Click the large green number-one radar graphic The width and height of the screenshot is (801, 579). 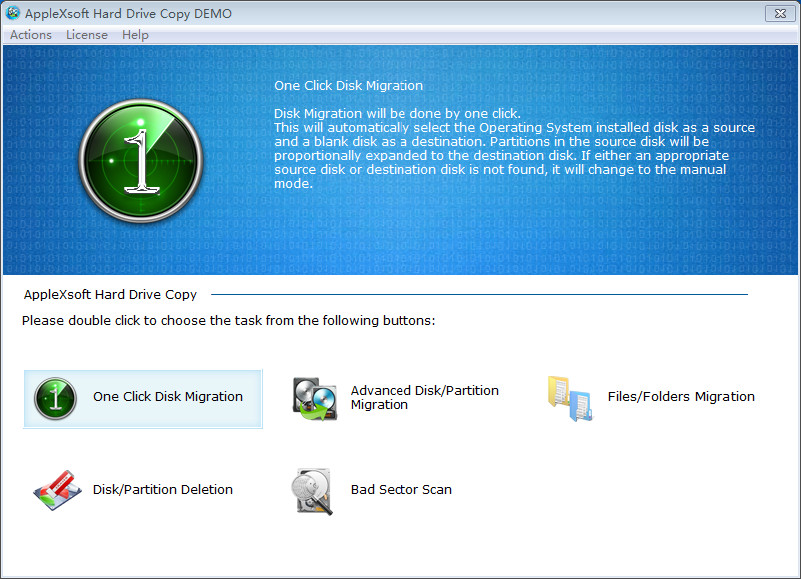(x=141, y=161)
